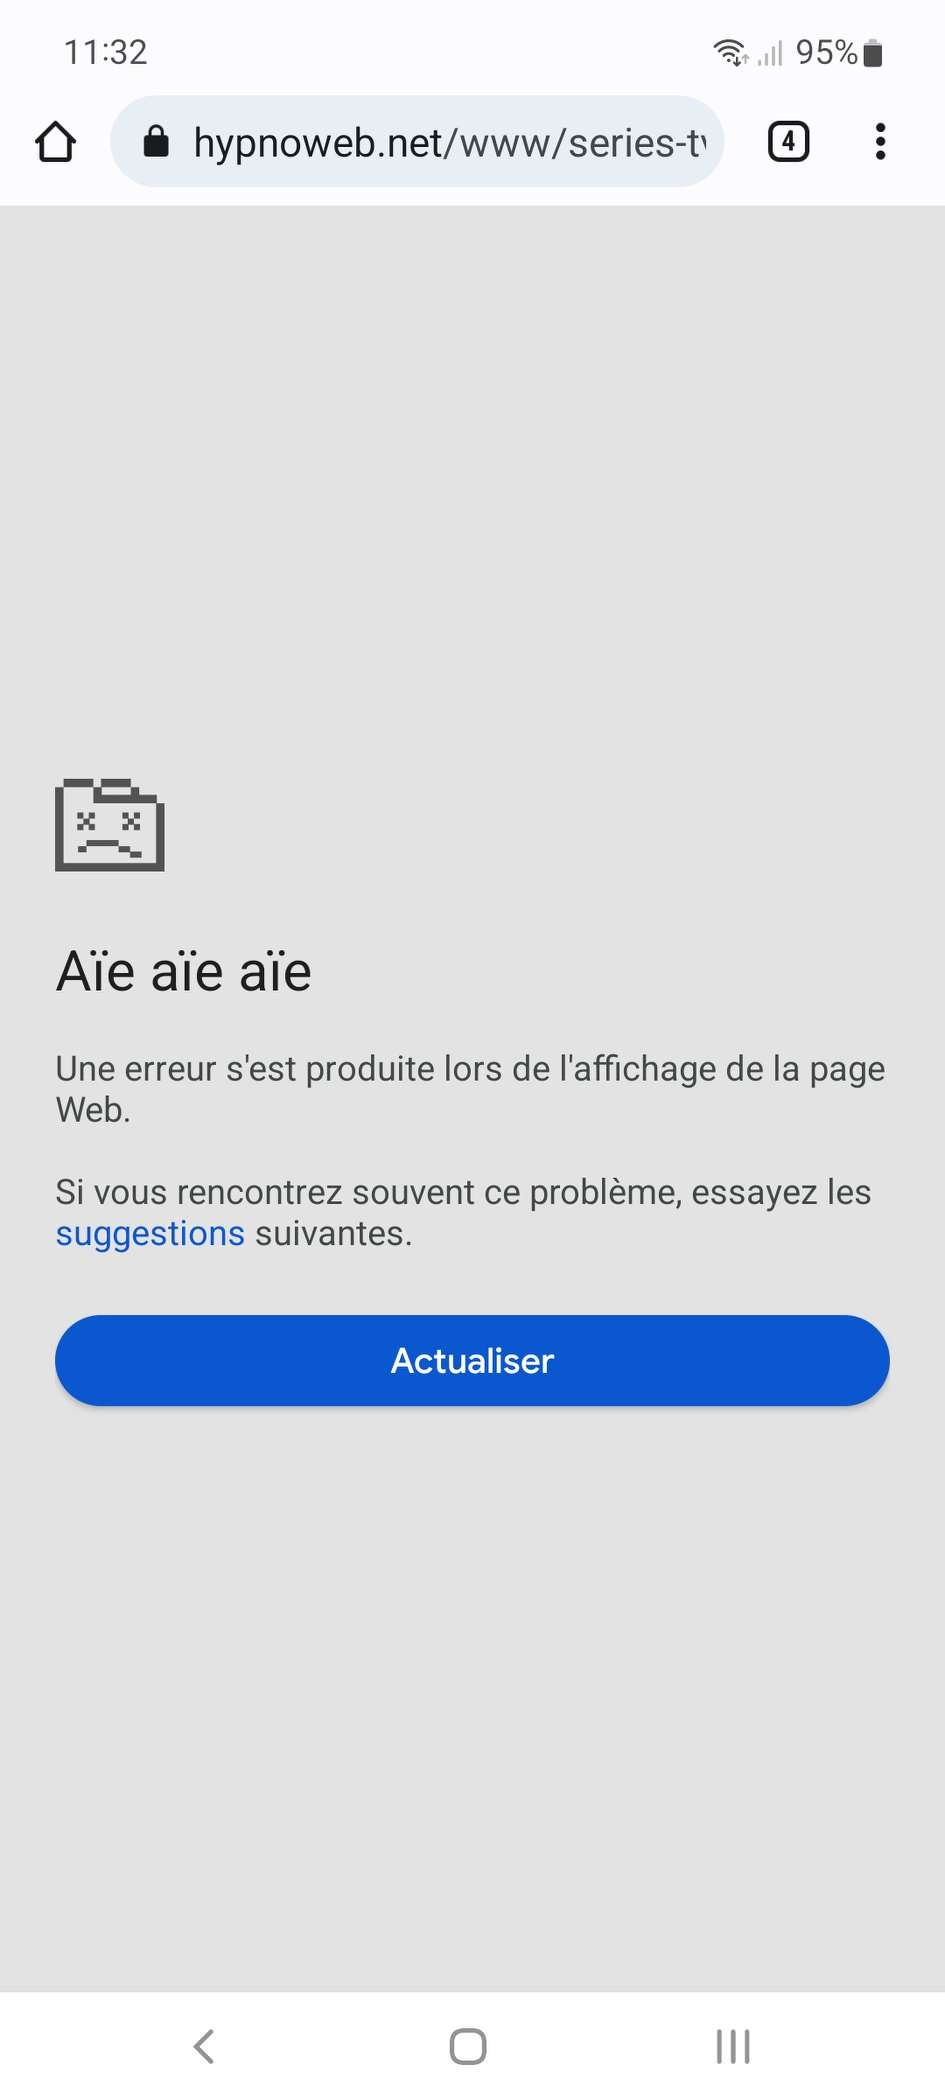Tap the 11:32 clock in status bar
Viewport: 945px width, 2100px height.
tap(106, 52)
